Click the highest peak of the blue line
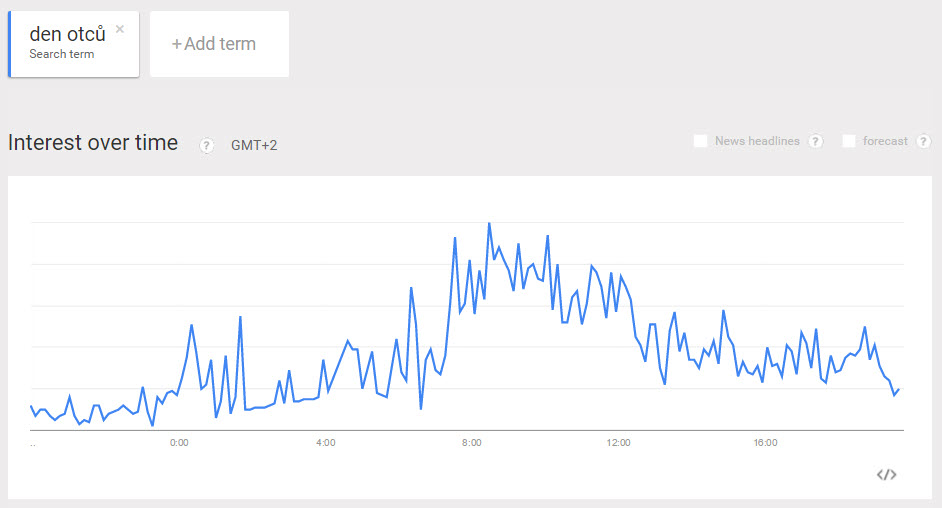 tap(489, 223)
